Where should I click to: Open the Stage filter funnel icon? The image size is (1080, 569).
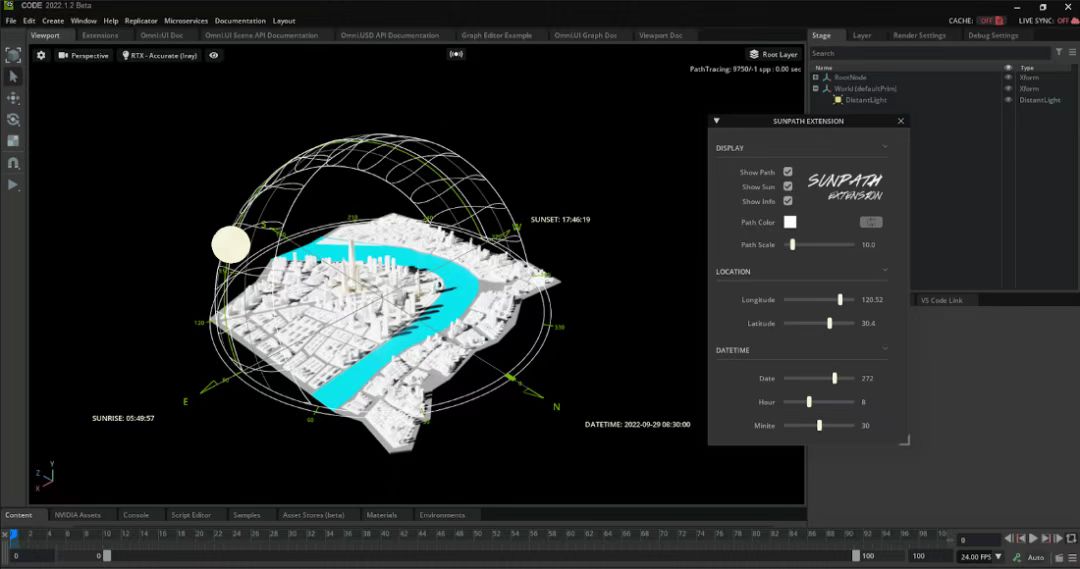point(1059,53)
